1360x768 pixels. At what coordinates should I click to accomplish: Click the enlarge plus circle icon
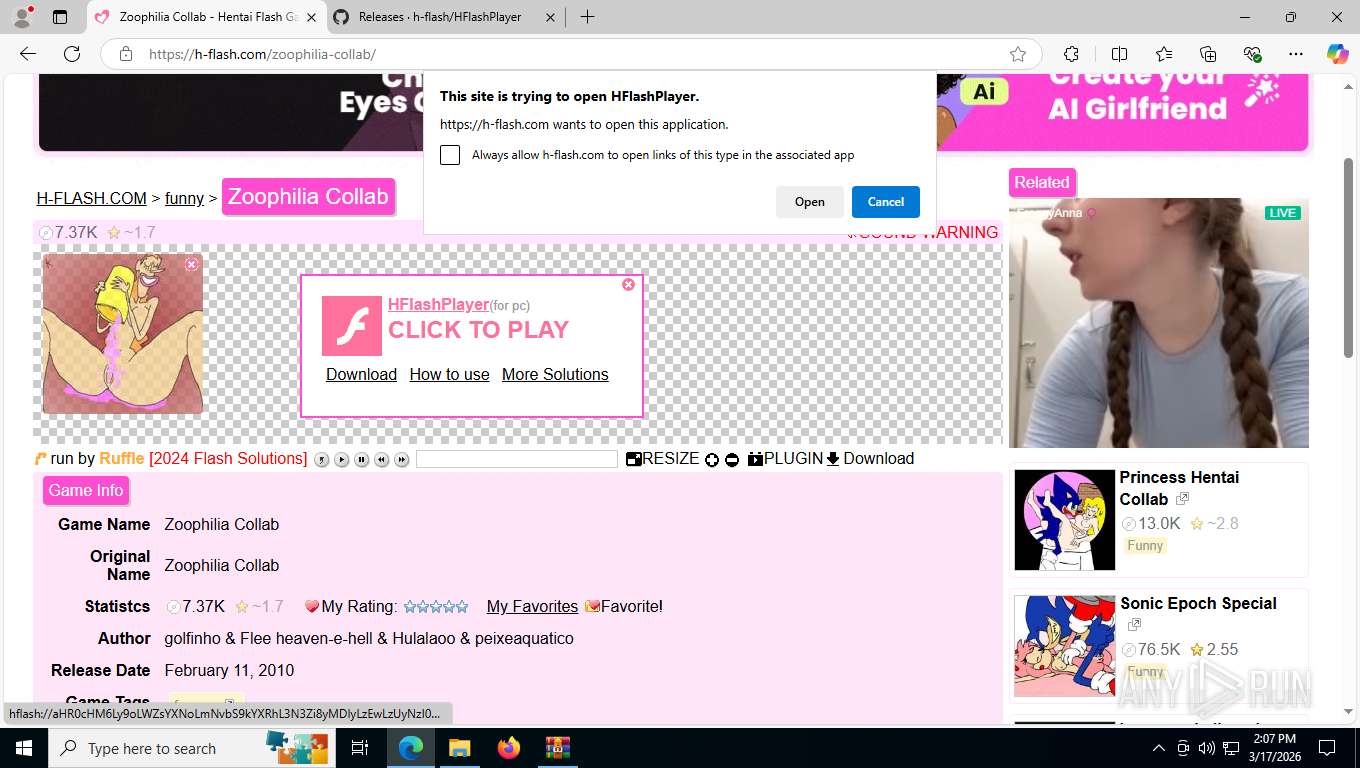pos(712,460)
